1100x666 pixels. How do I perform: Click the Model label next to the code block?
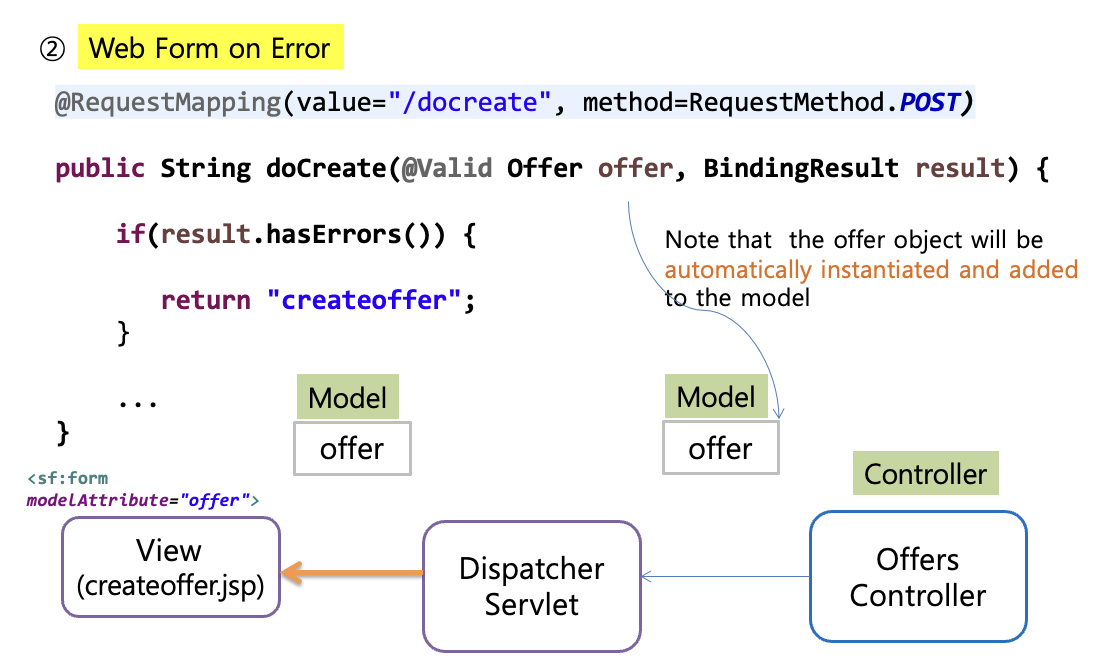[348, 397]
